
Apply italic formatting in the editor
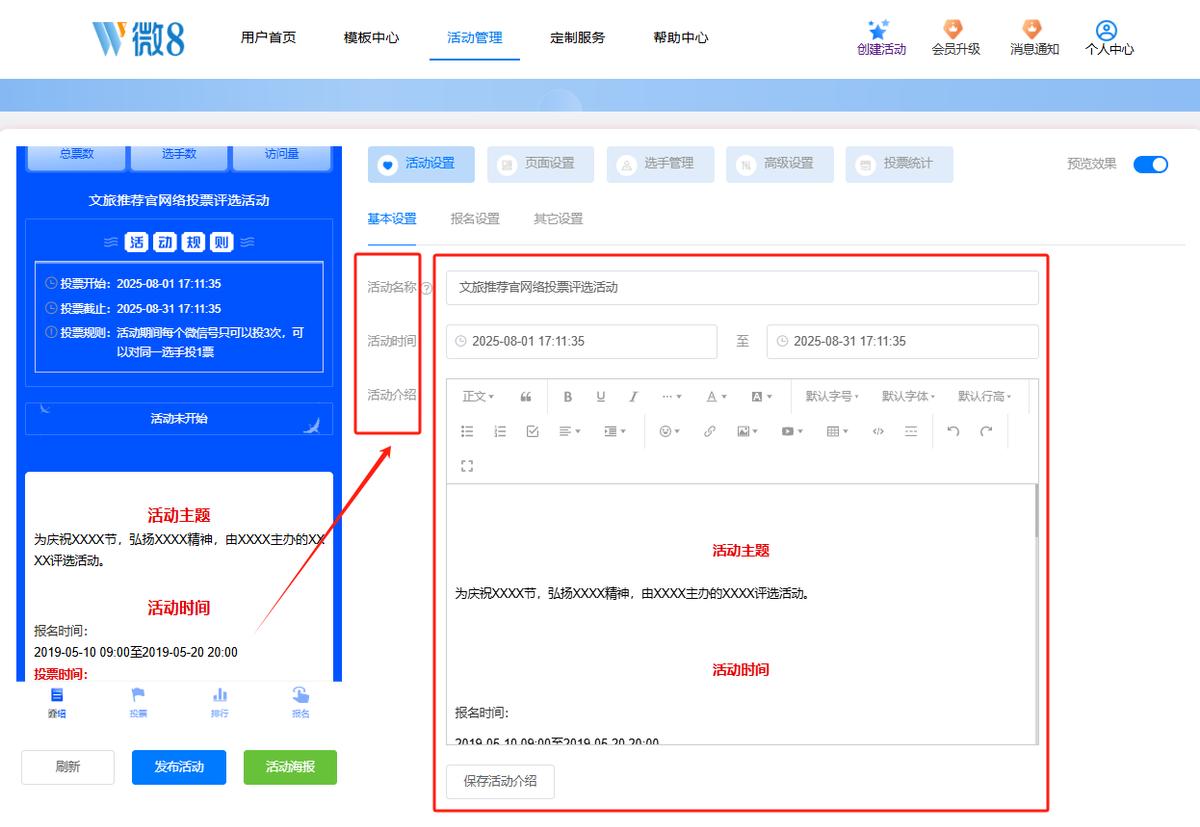coord(633,397)
